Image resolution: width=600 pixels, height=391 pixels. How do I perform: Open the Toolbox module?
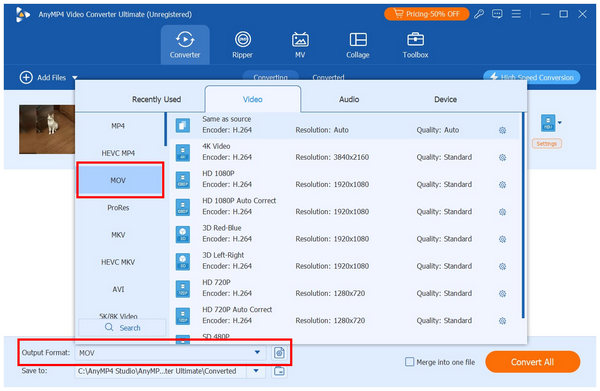(x=415, y=45)
